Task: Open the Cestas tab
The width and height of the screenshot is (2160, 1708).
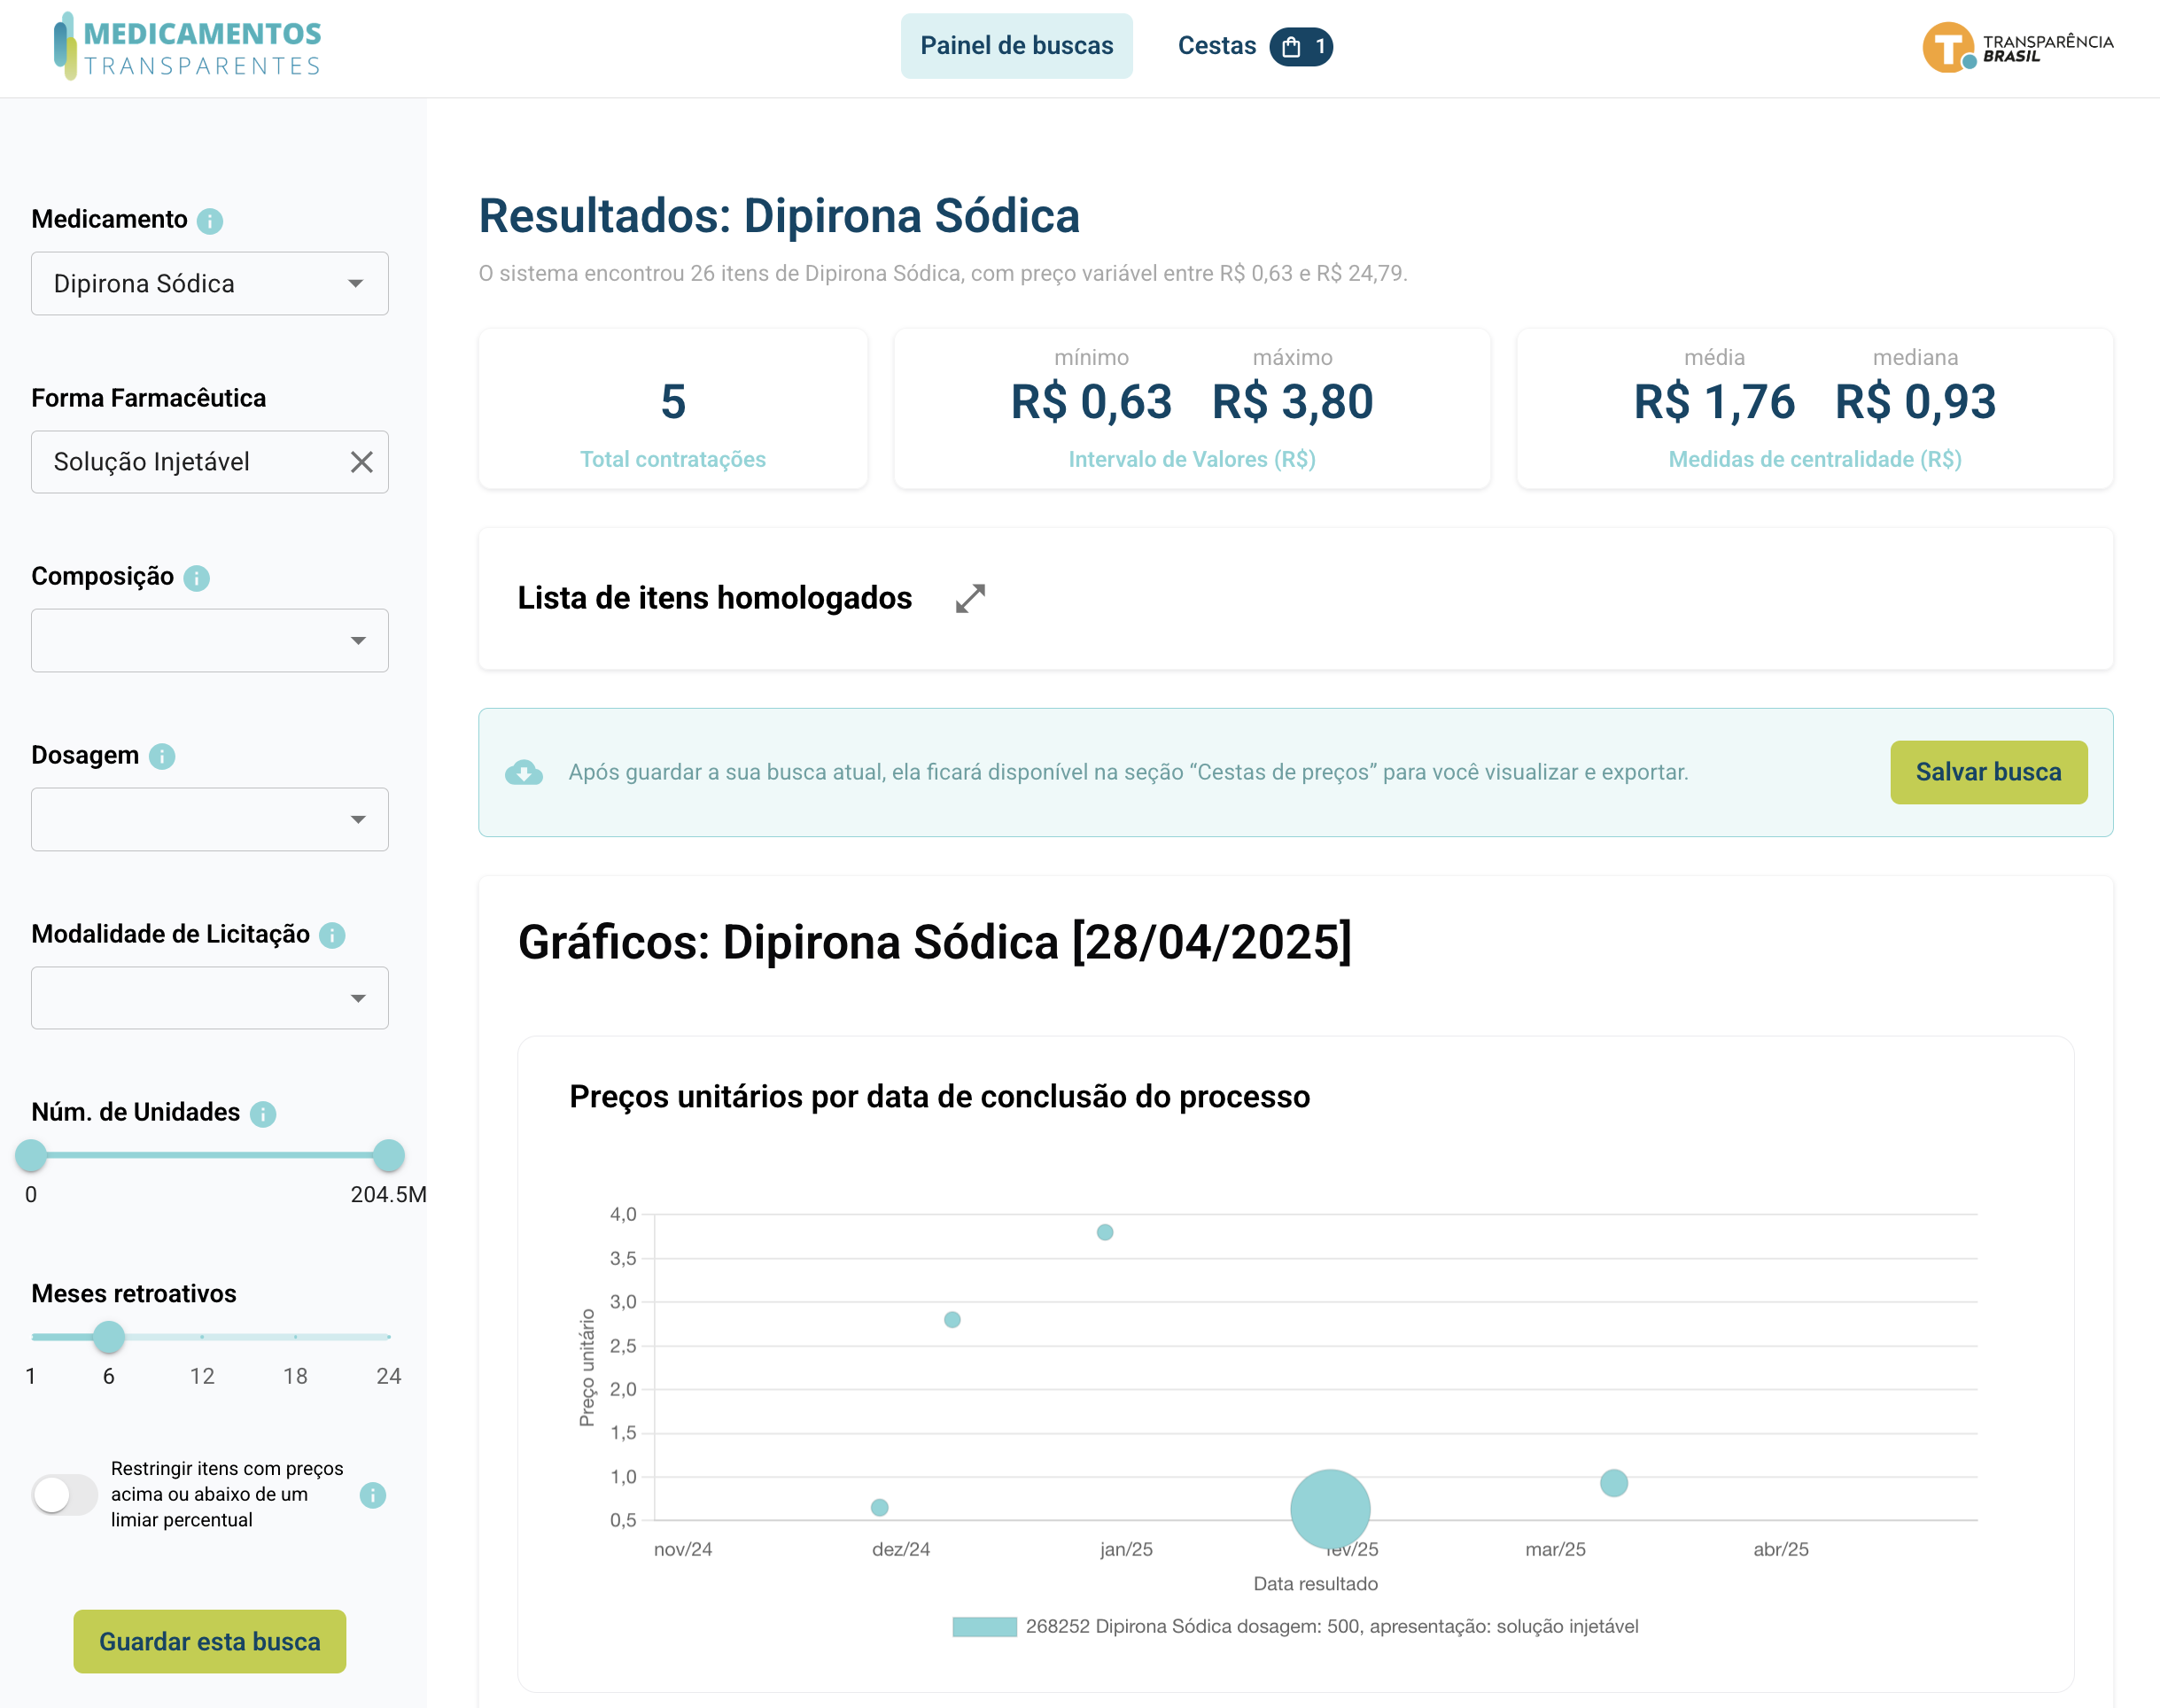Action: tap(1254, 46)
